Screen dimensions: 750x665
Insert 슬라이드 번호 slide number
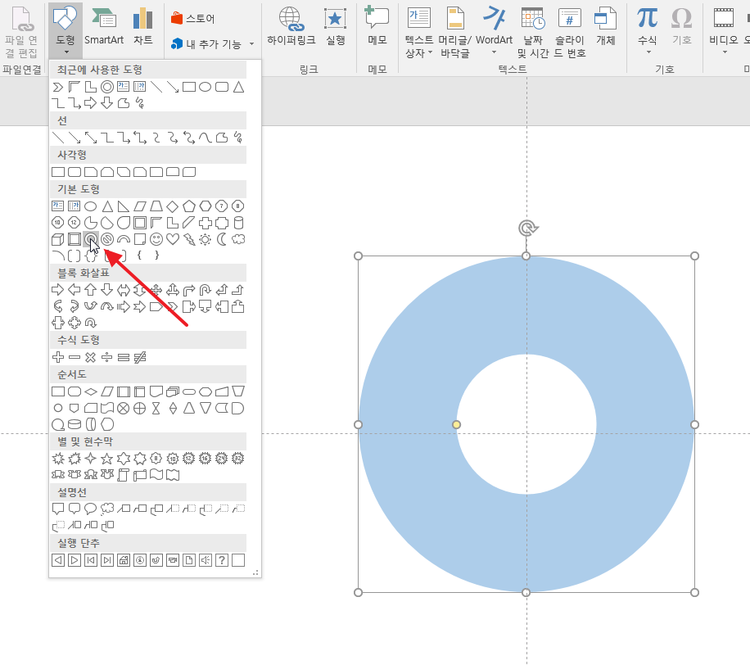[570, 33]
